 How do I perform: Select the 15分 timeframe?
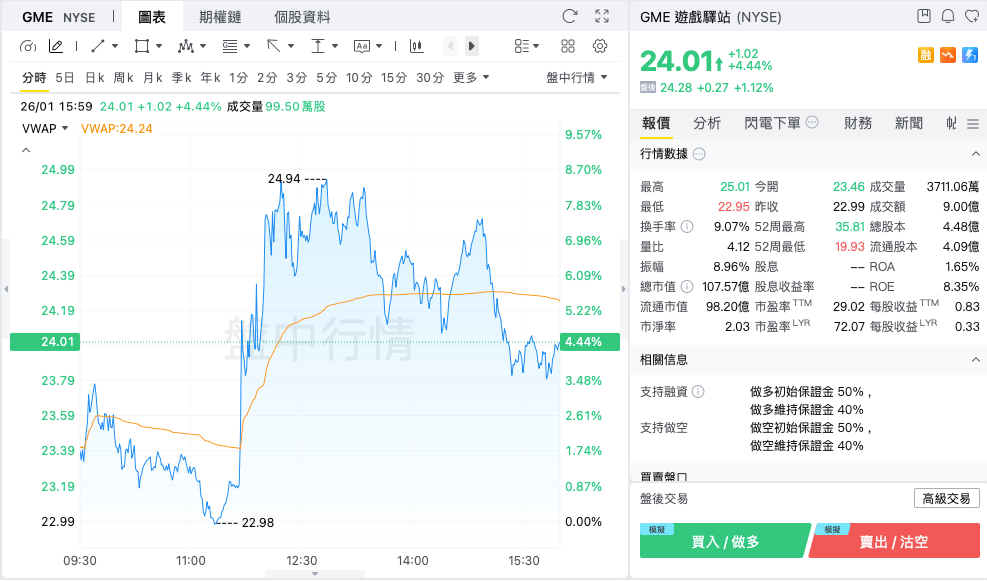(393, 77)
